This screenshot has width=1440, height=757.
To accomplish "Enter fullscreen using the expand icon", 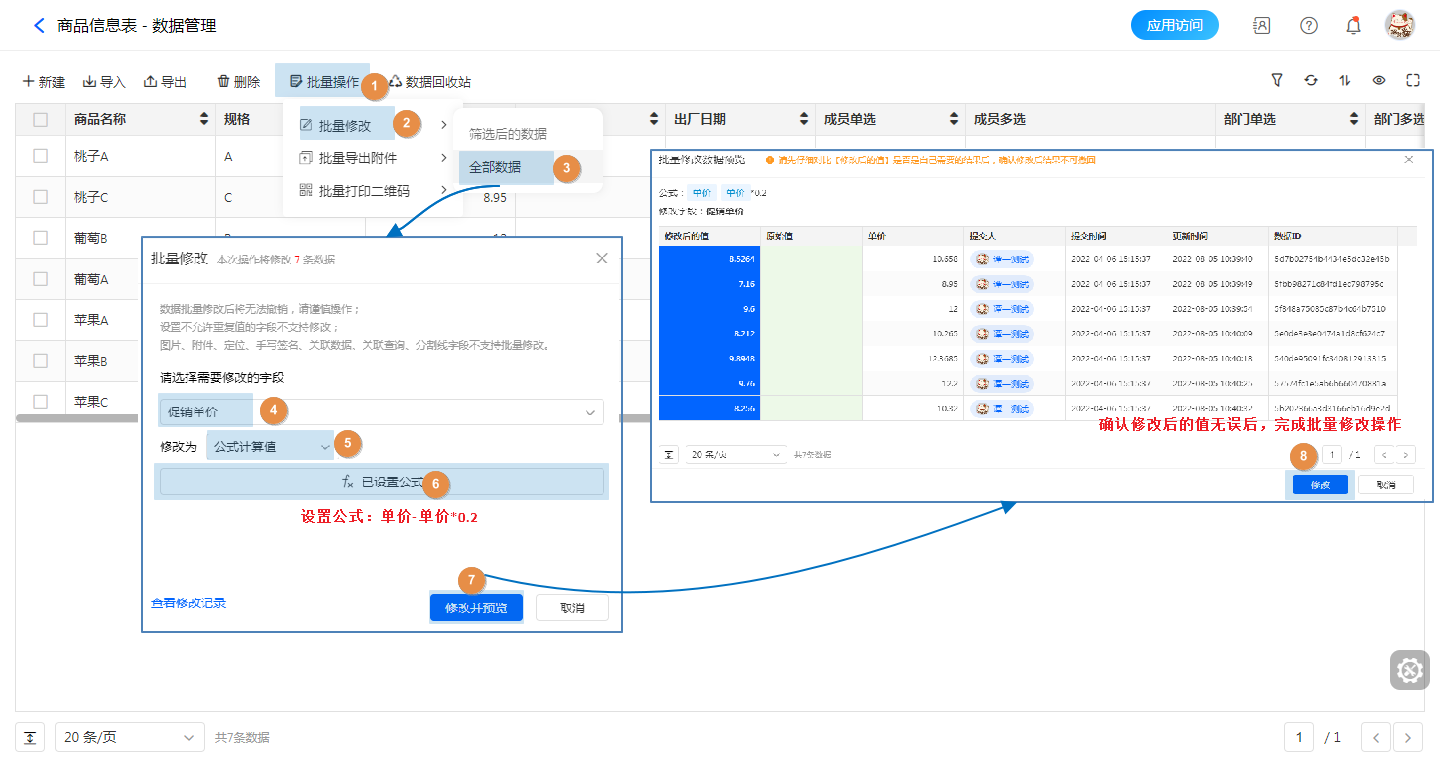I will click(1413, 81).
